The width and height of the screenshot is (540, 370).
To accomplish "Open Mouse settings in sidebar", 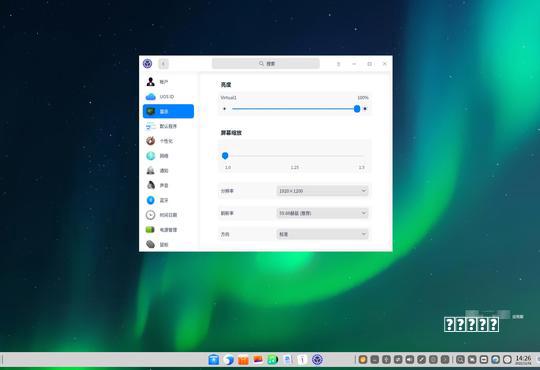I will (x=168, y=244).
